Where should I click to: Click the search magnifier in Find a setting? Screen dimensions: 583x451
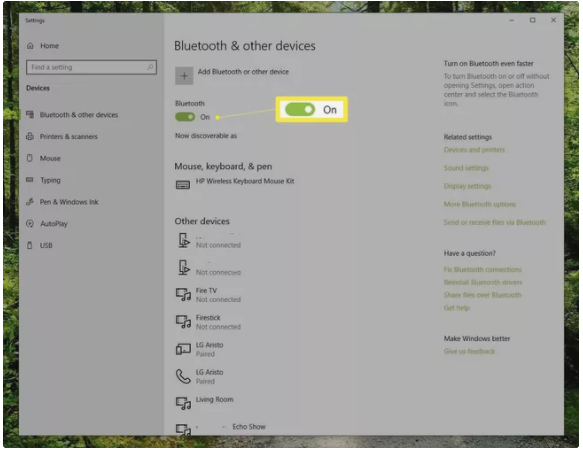[x=150, y=67]
